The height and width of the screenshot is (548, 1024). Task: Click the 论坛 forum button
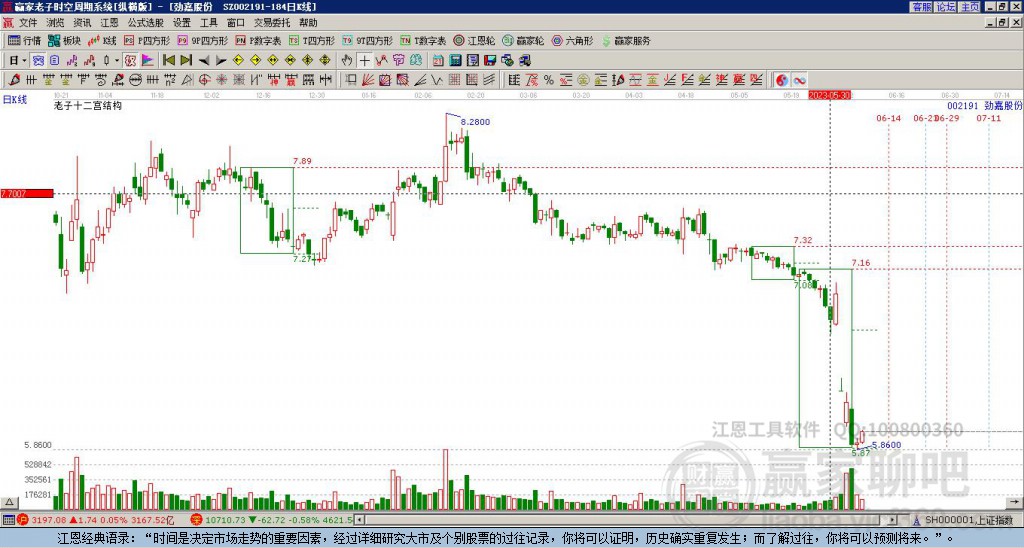coord(946,7)
